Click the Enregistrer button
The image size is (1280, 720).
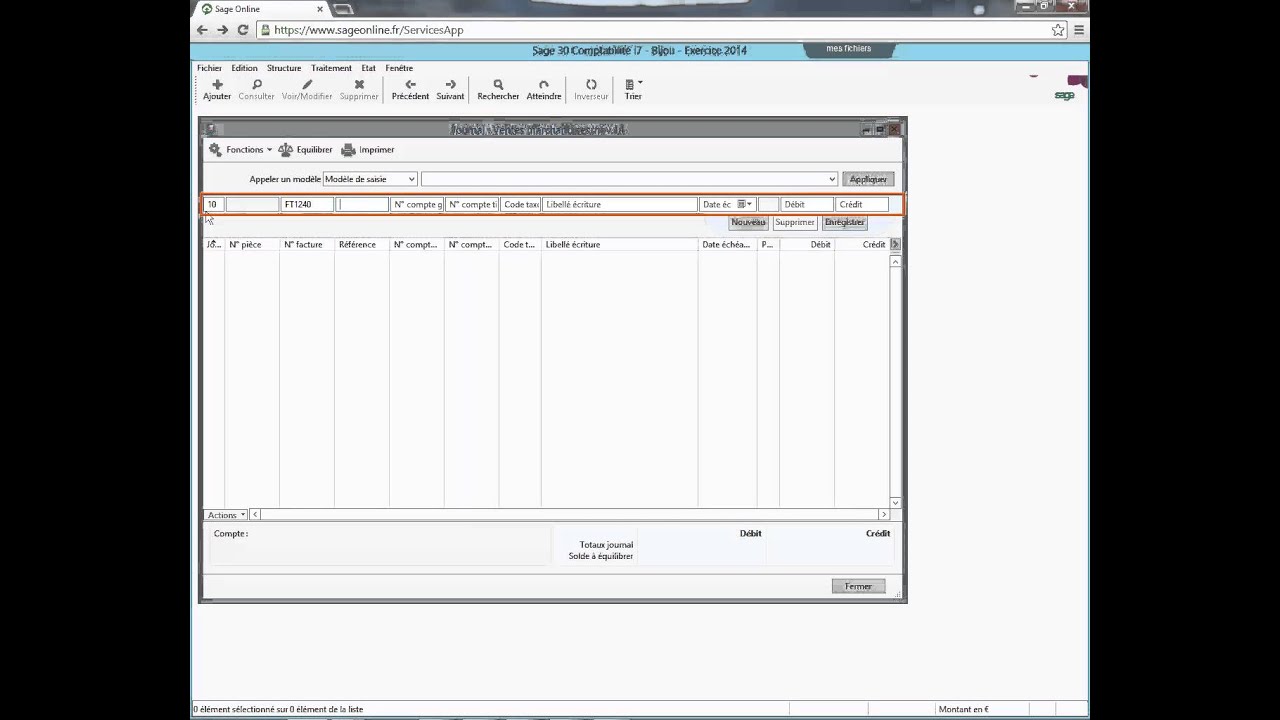845,222
